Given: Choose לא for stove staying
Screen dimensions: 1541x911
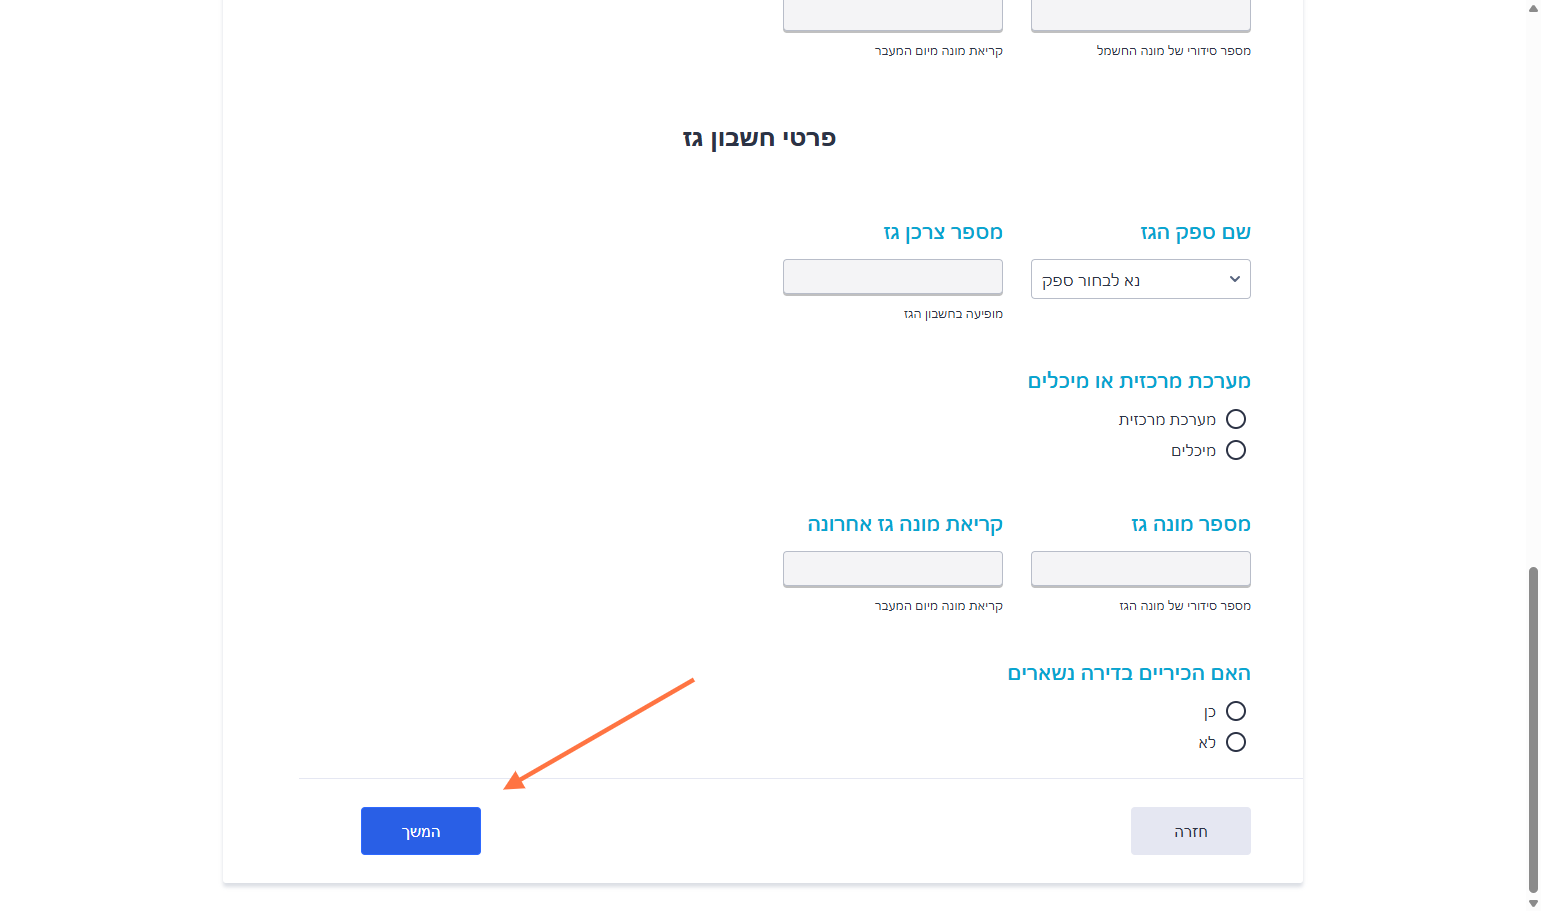Looking at the screenshot, I should pos(1236,742).
